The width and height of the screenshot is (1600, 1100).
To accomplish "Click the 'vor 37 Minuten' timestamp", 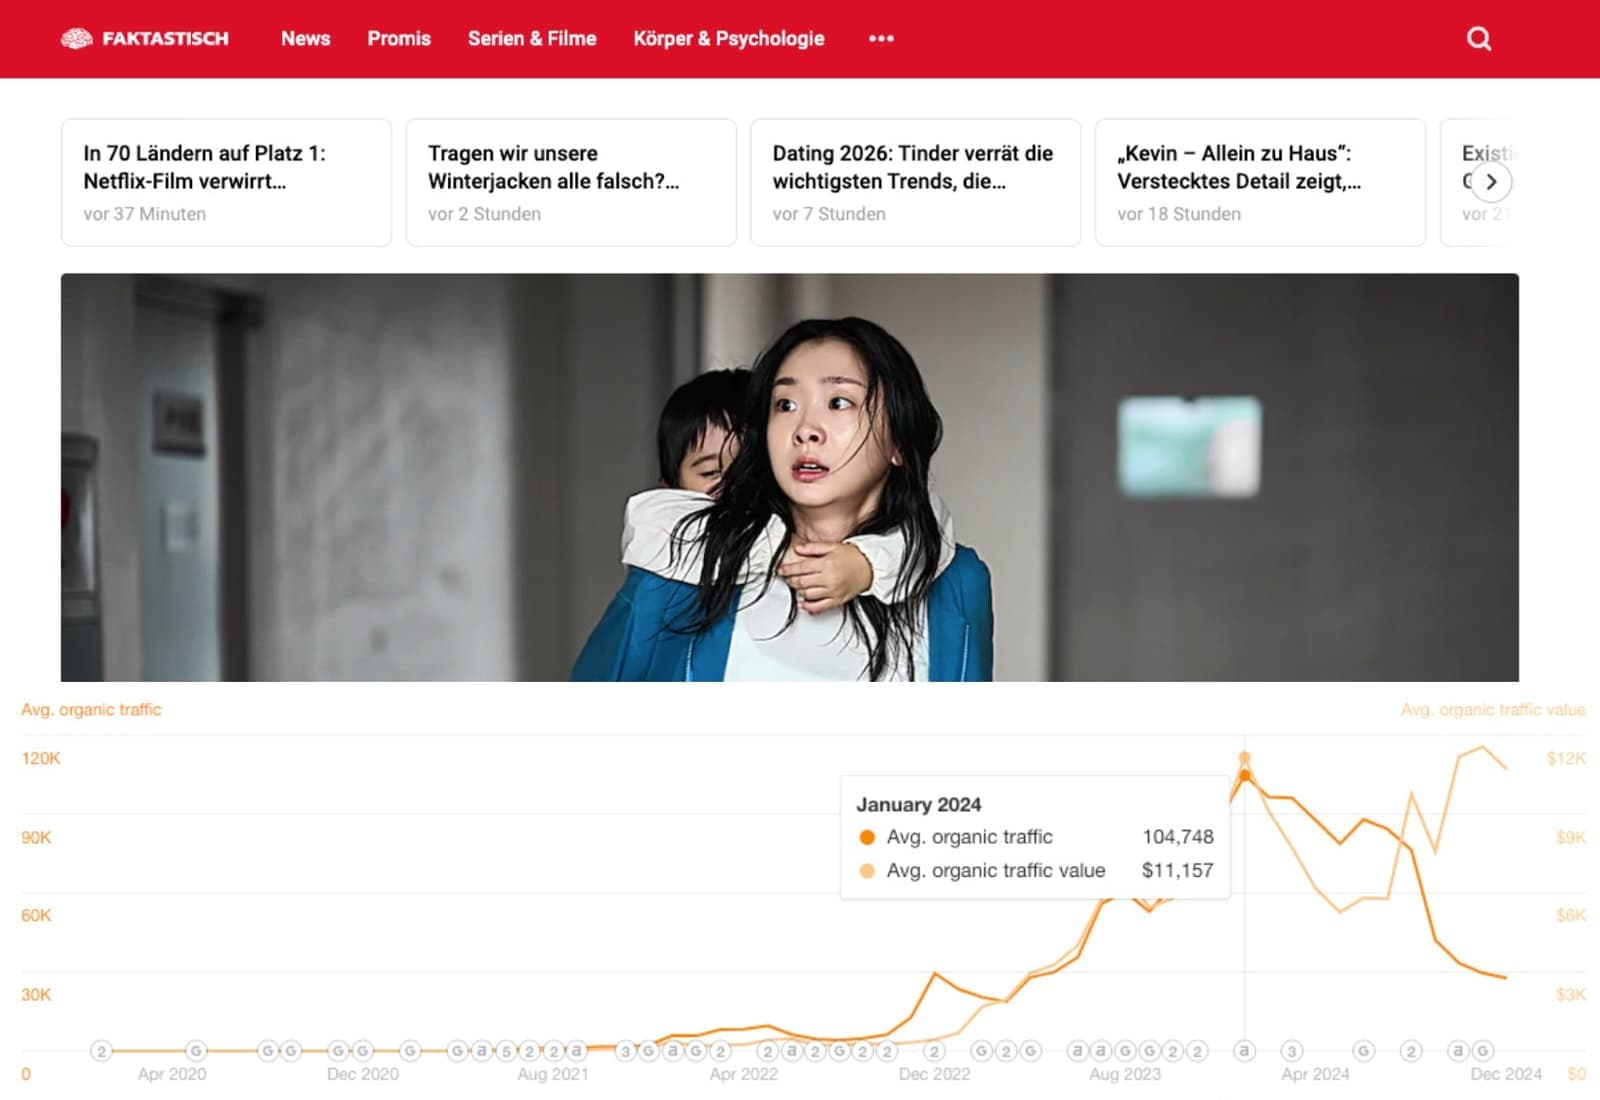I will tap(145, 214).
